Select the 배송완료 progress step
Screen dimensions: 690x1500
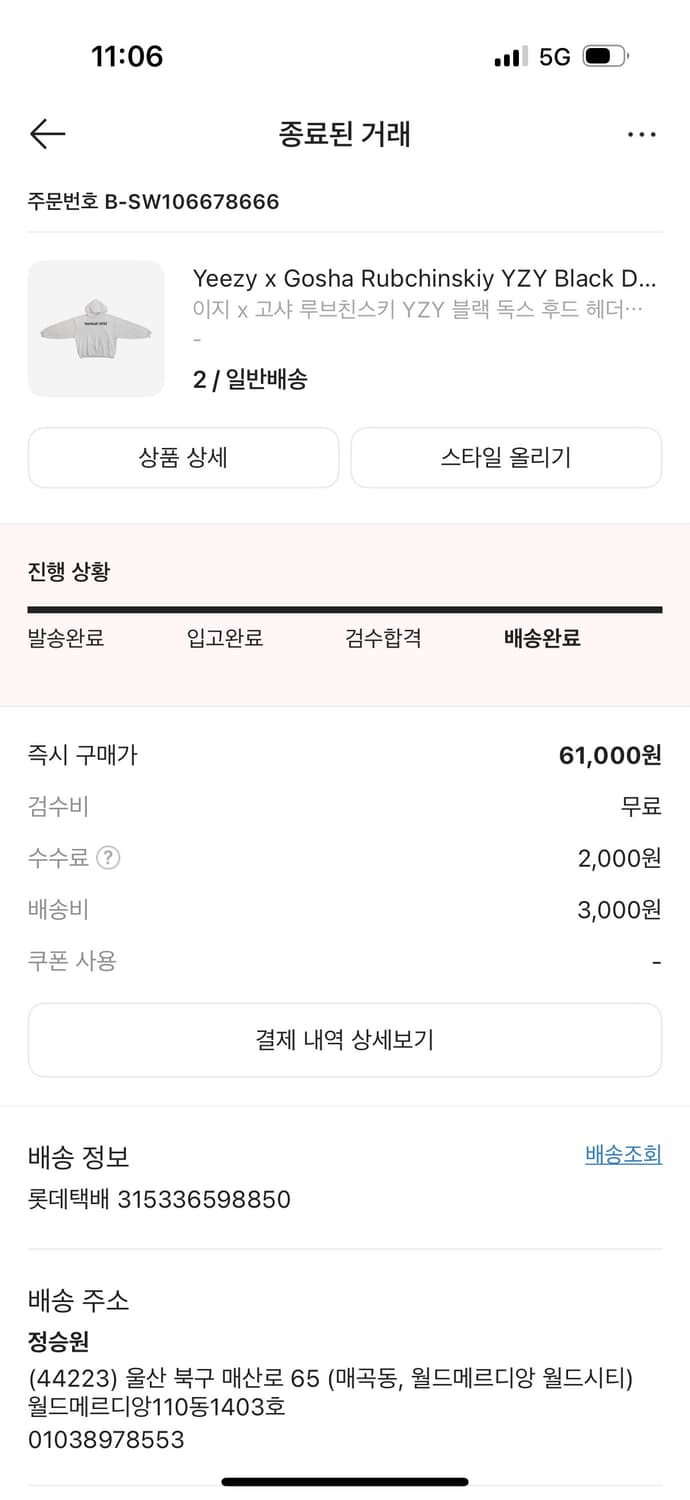point(542,638)
